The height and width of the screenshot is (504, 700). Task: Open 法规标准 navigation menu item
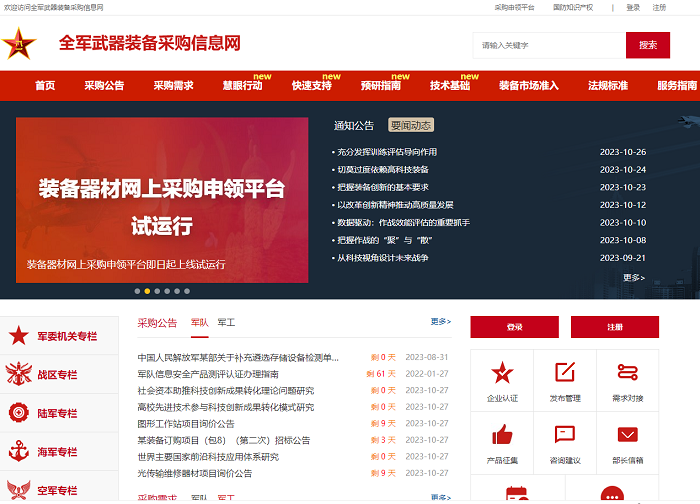point(608,85)
